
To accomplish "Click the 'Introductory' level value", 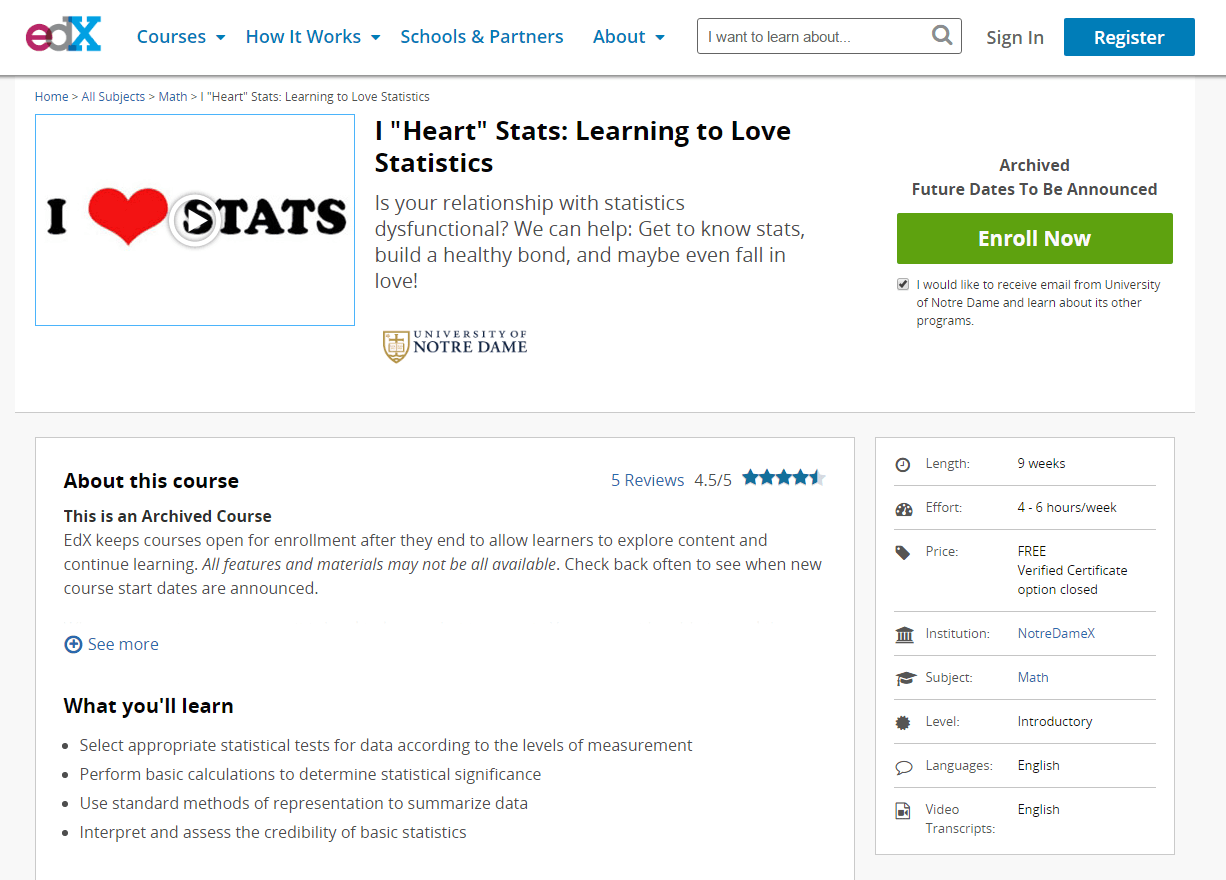I will pos(1055,722).
